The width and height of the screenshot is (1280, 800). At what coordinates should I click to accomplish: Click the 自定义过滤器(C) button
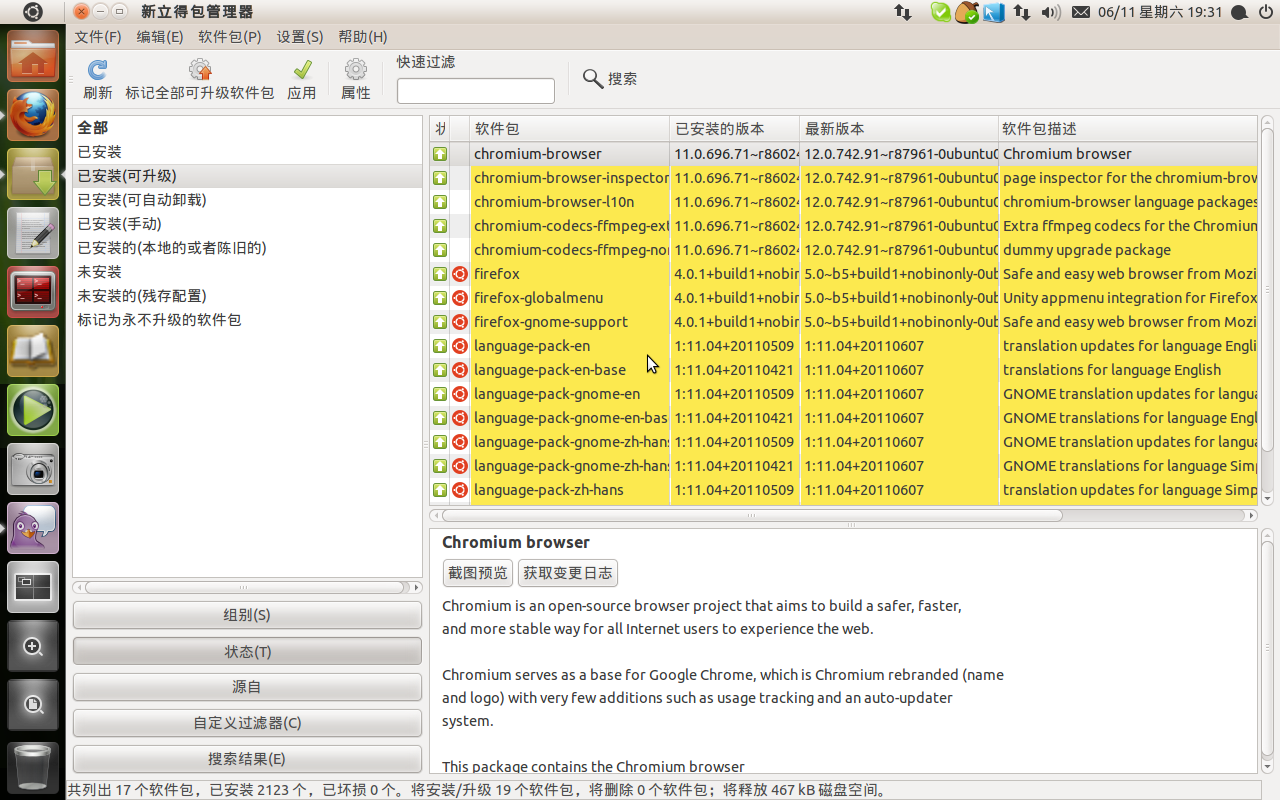click(x=247, y=723)
